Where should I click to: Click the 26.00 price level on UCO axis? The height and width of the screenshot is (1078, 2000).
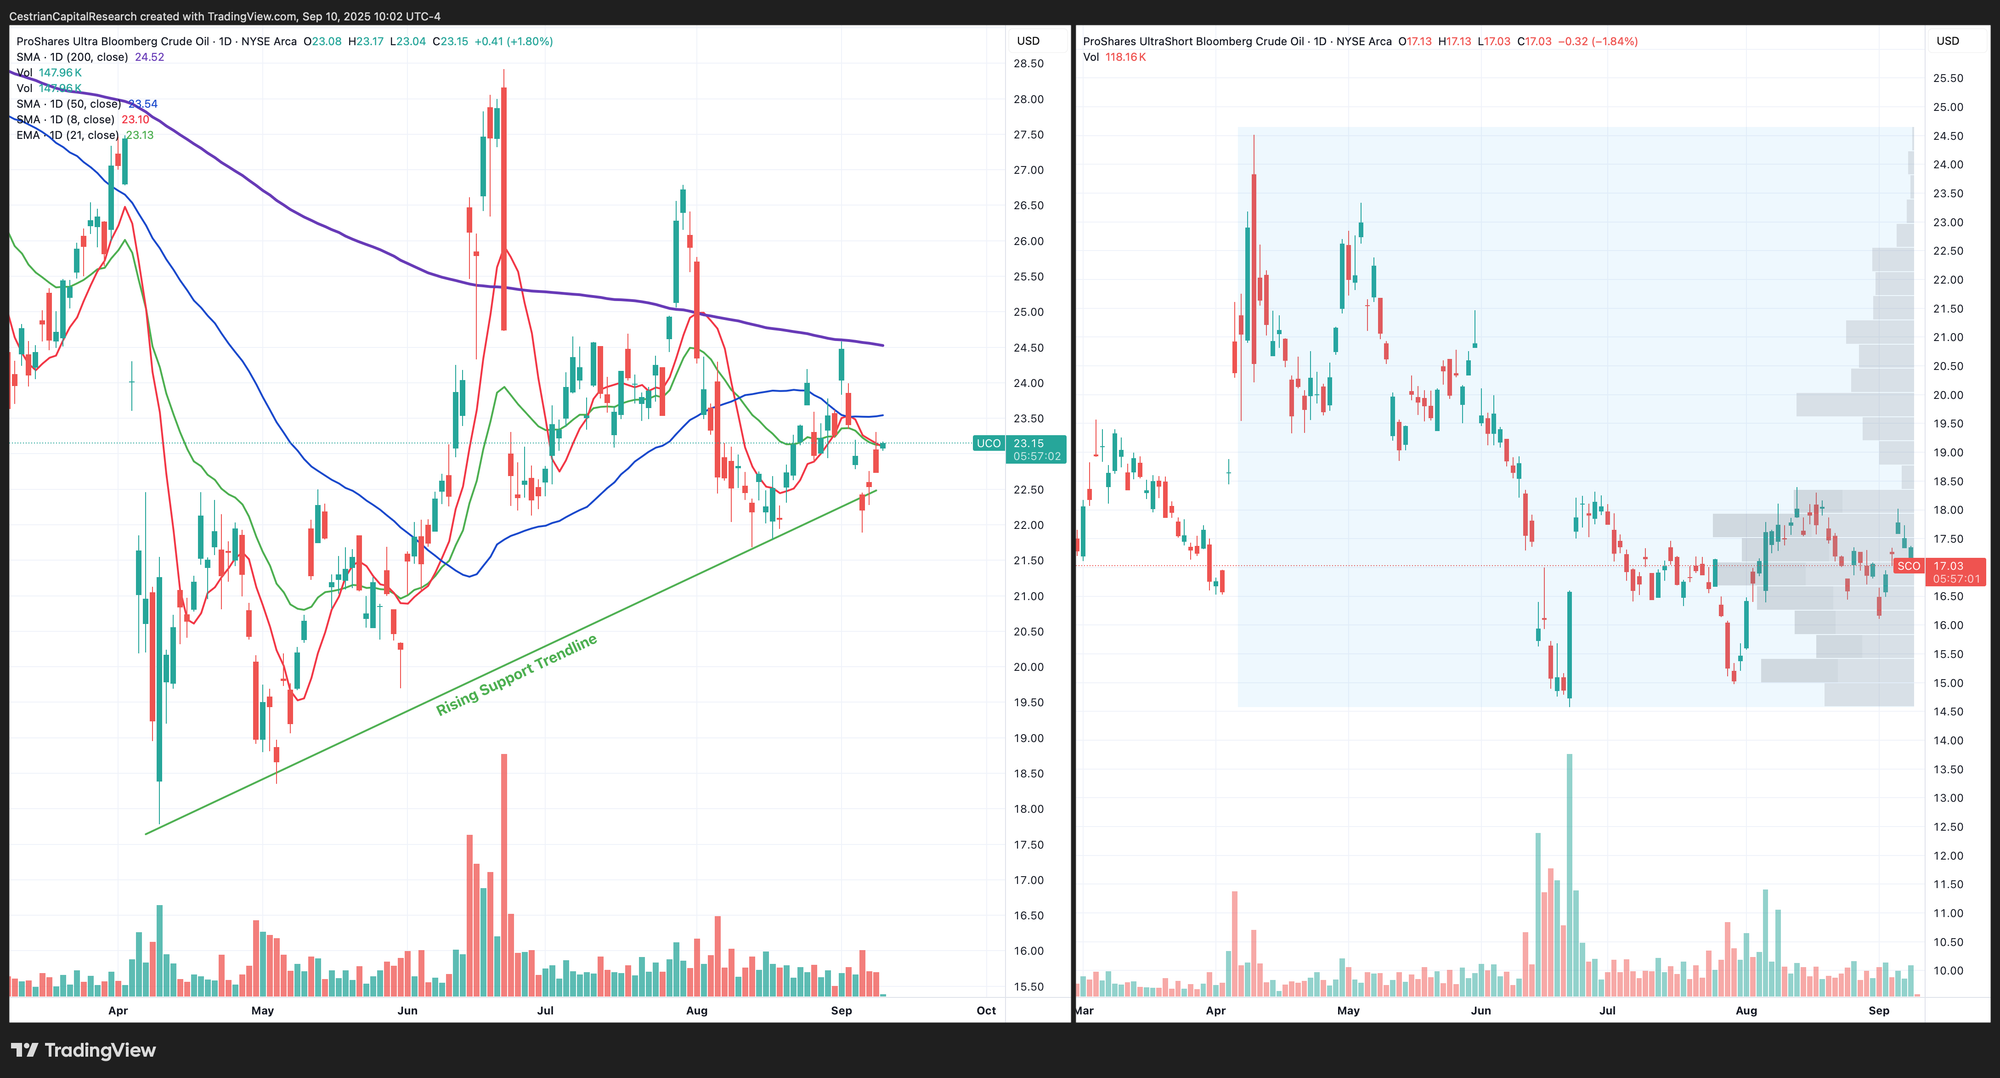(x=1029, y=241)
